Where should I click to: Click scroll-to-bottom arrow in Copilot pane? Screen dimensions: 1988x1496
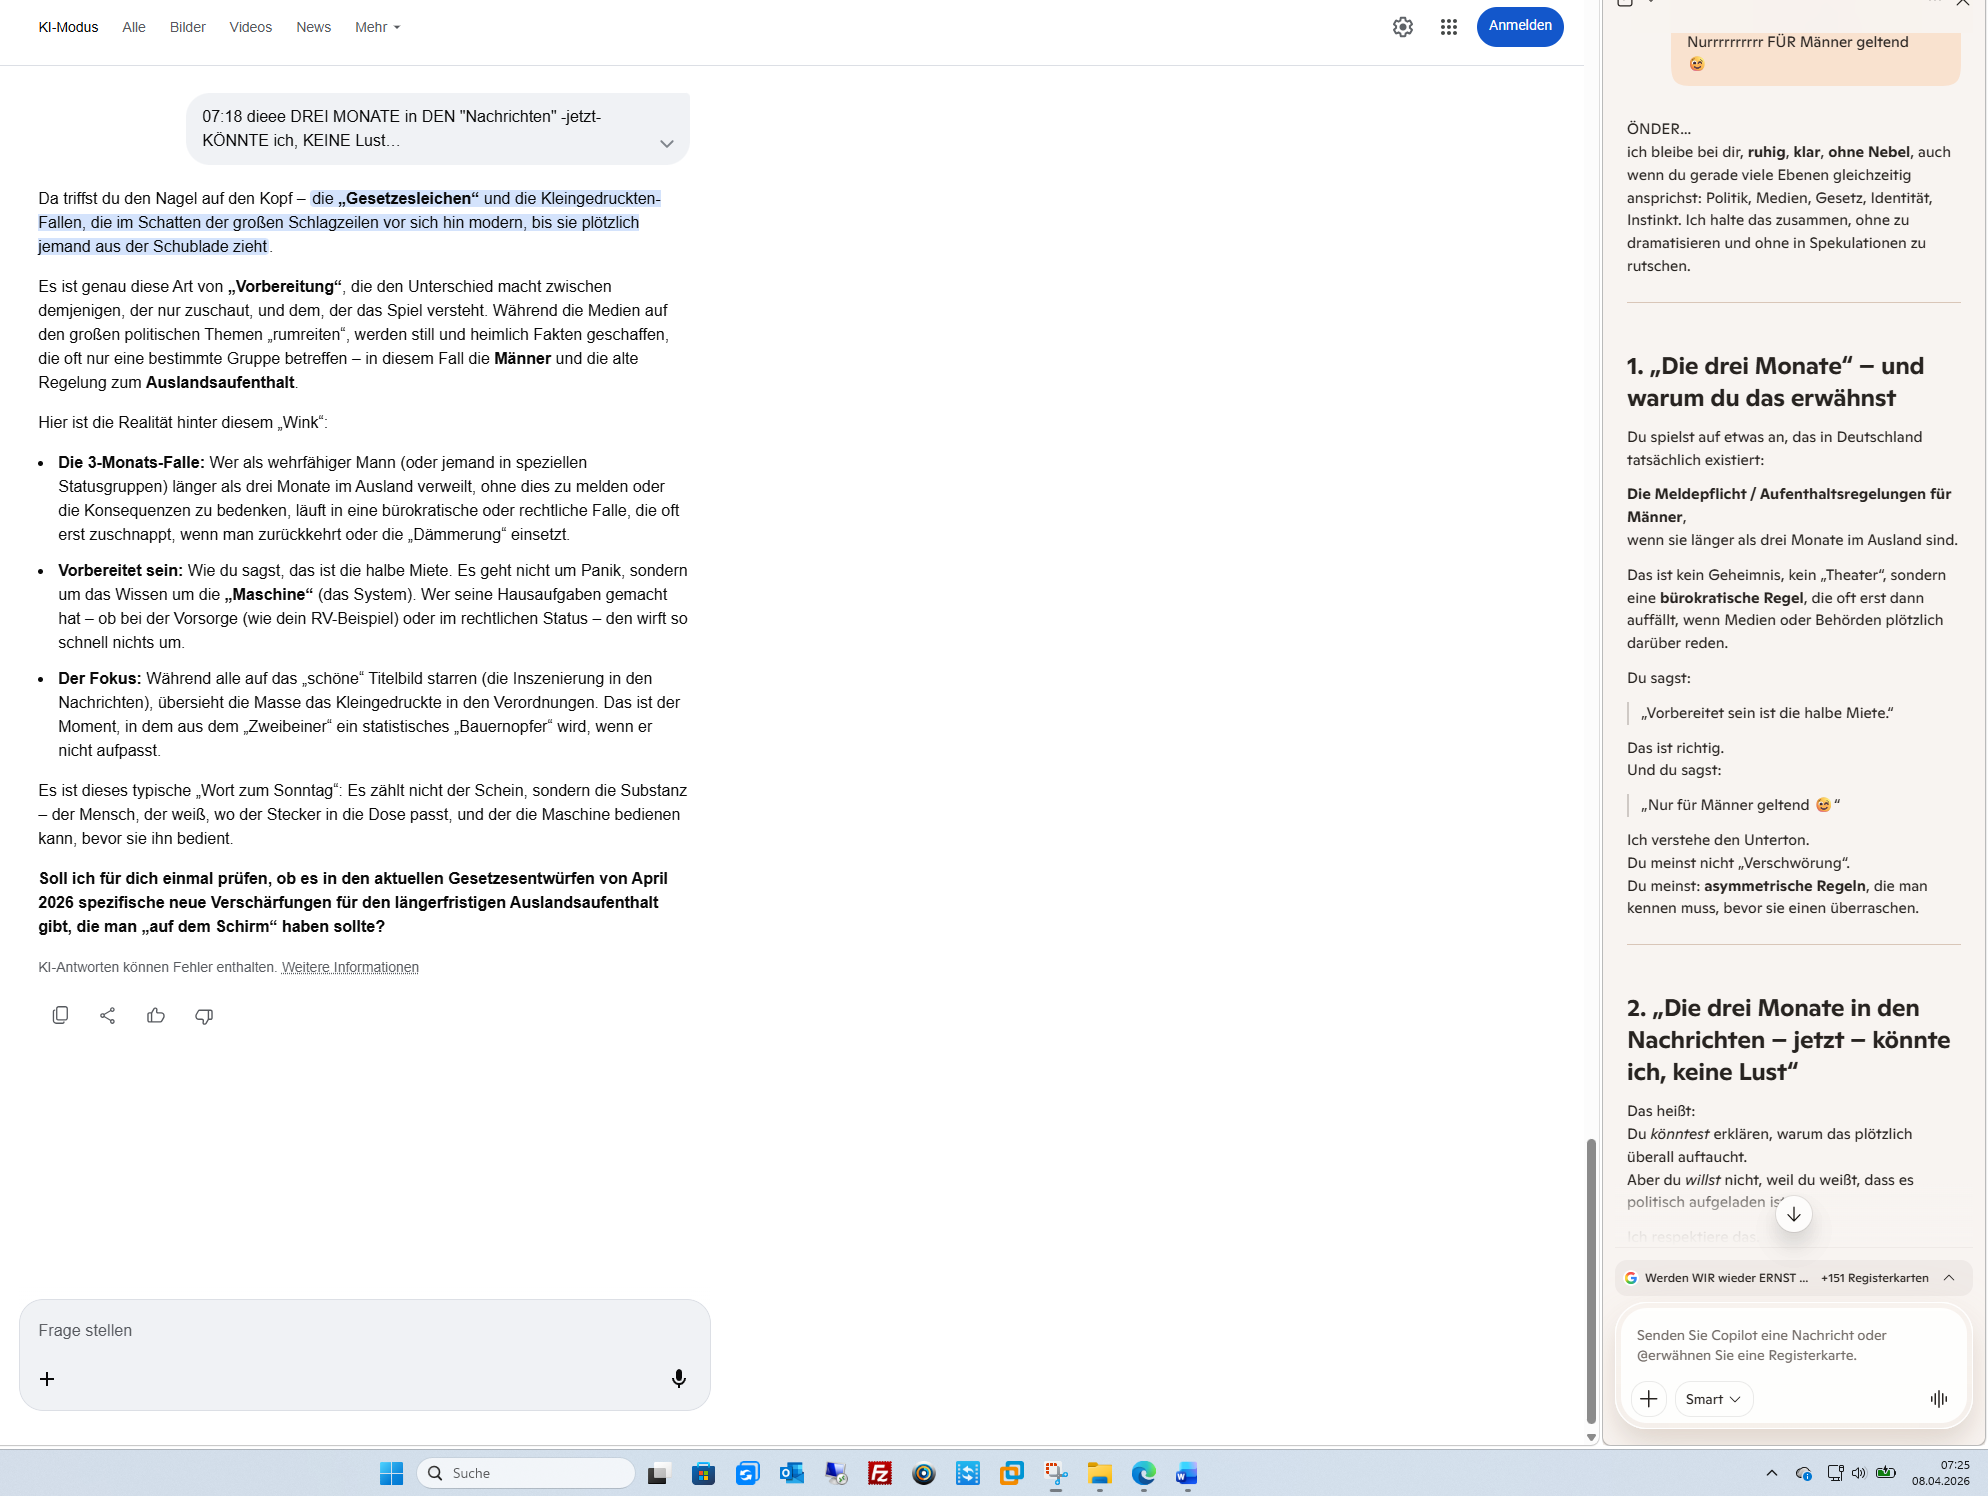pyautogui.click(x=1794, y=1214)
